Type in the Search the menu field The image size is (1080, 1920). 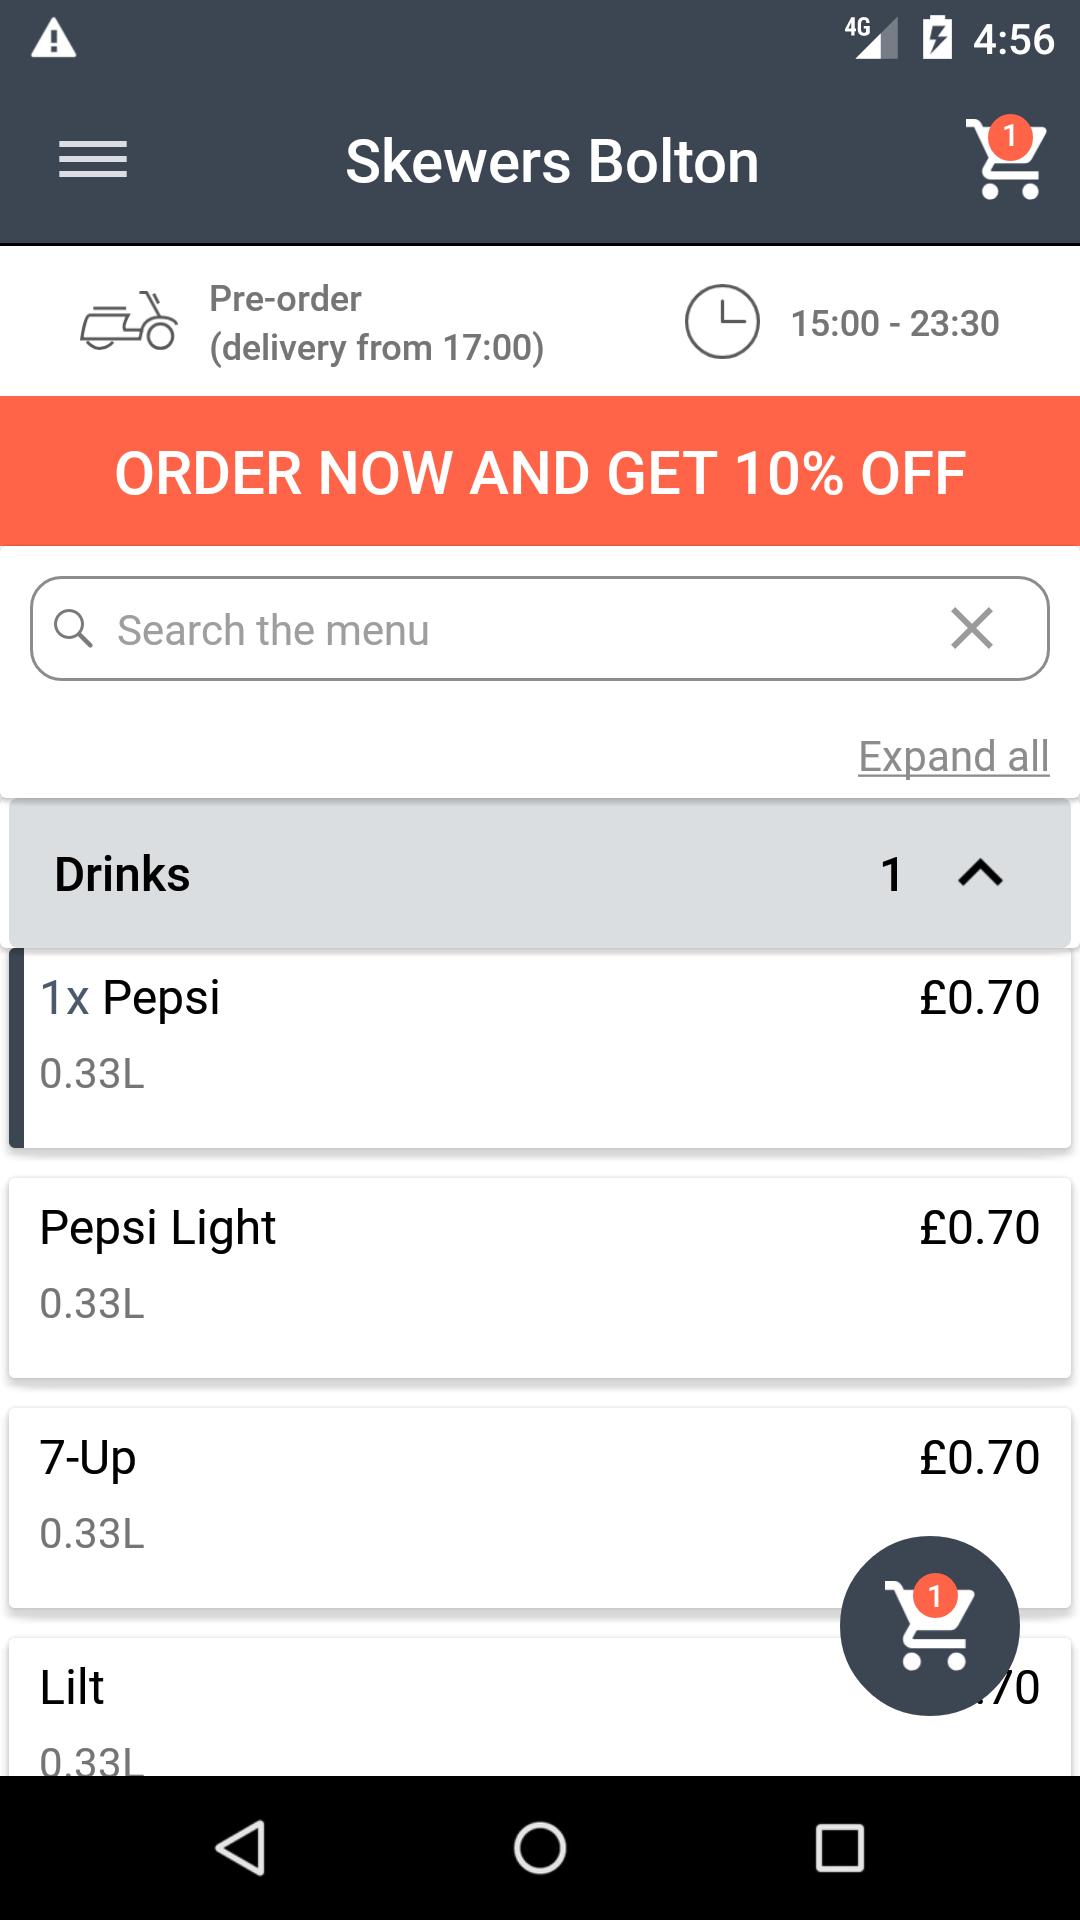tap(500, 630)
